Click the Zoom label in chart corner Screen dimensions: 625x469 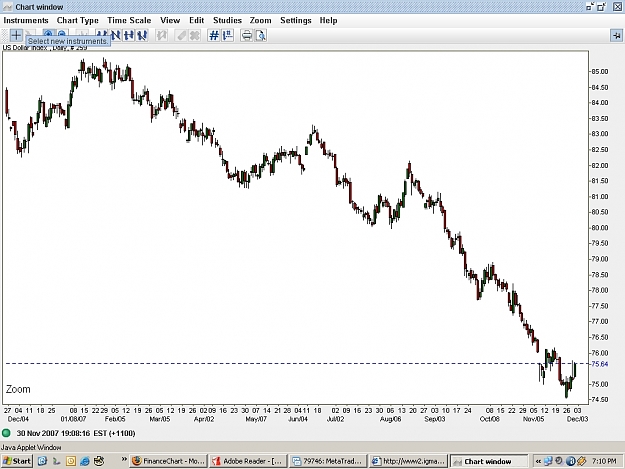(x=18, y=389)
